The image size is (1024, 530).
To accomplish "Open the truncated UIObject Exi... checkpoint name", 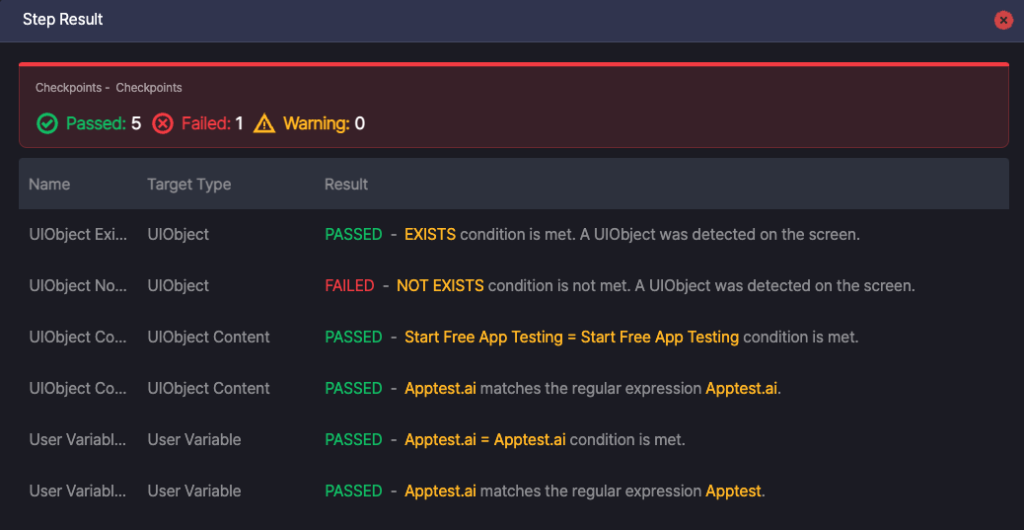I will [x=78, y=234].
